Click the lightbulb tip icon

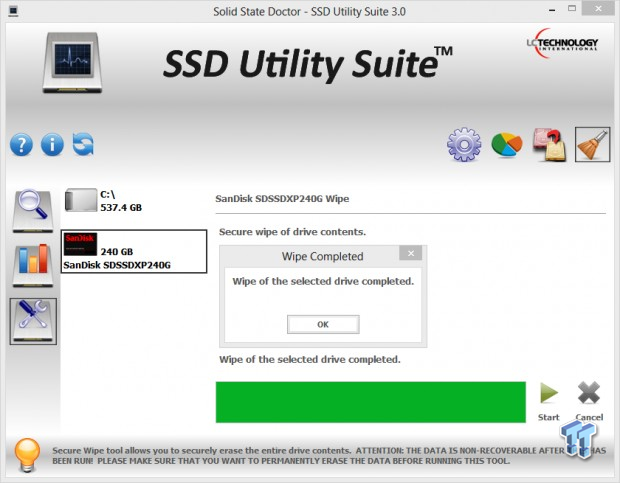pos(27,455)
